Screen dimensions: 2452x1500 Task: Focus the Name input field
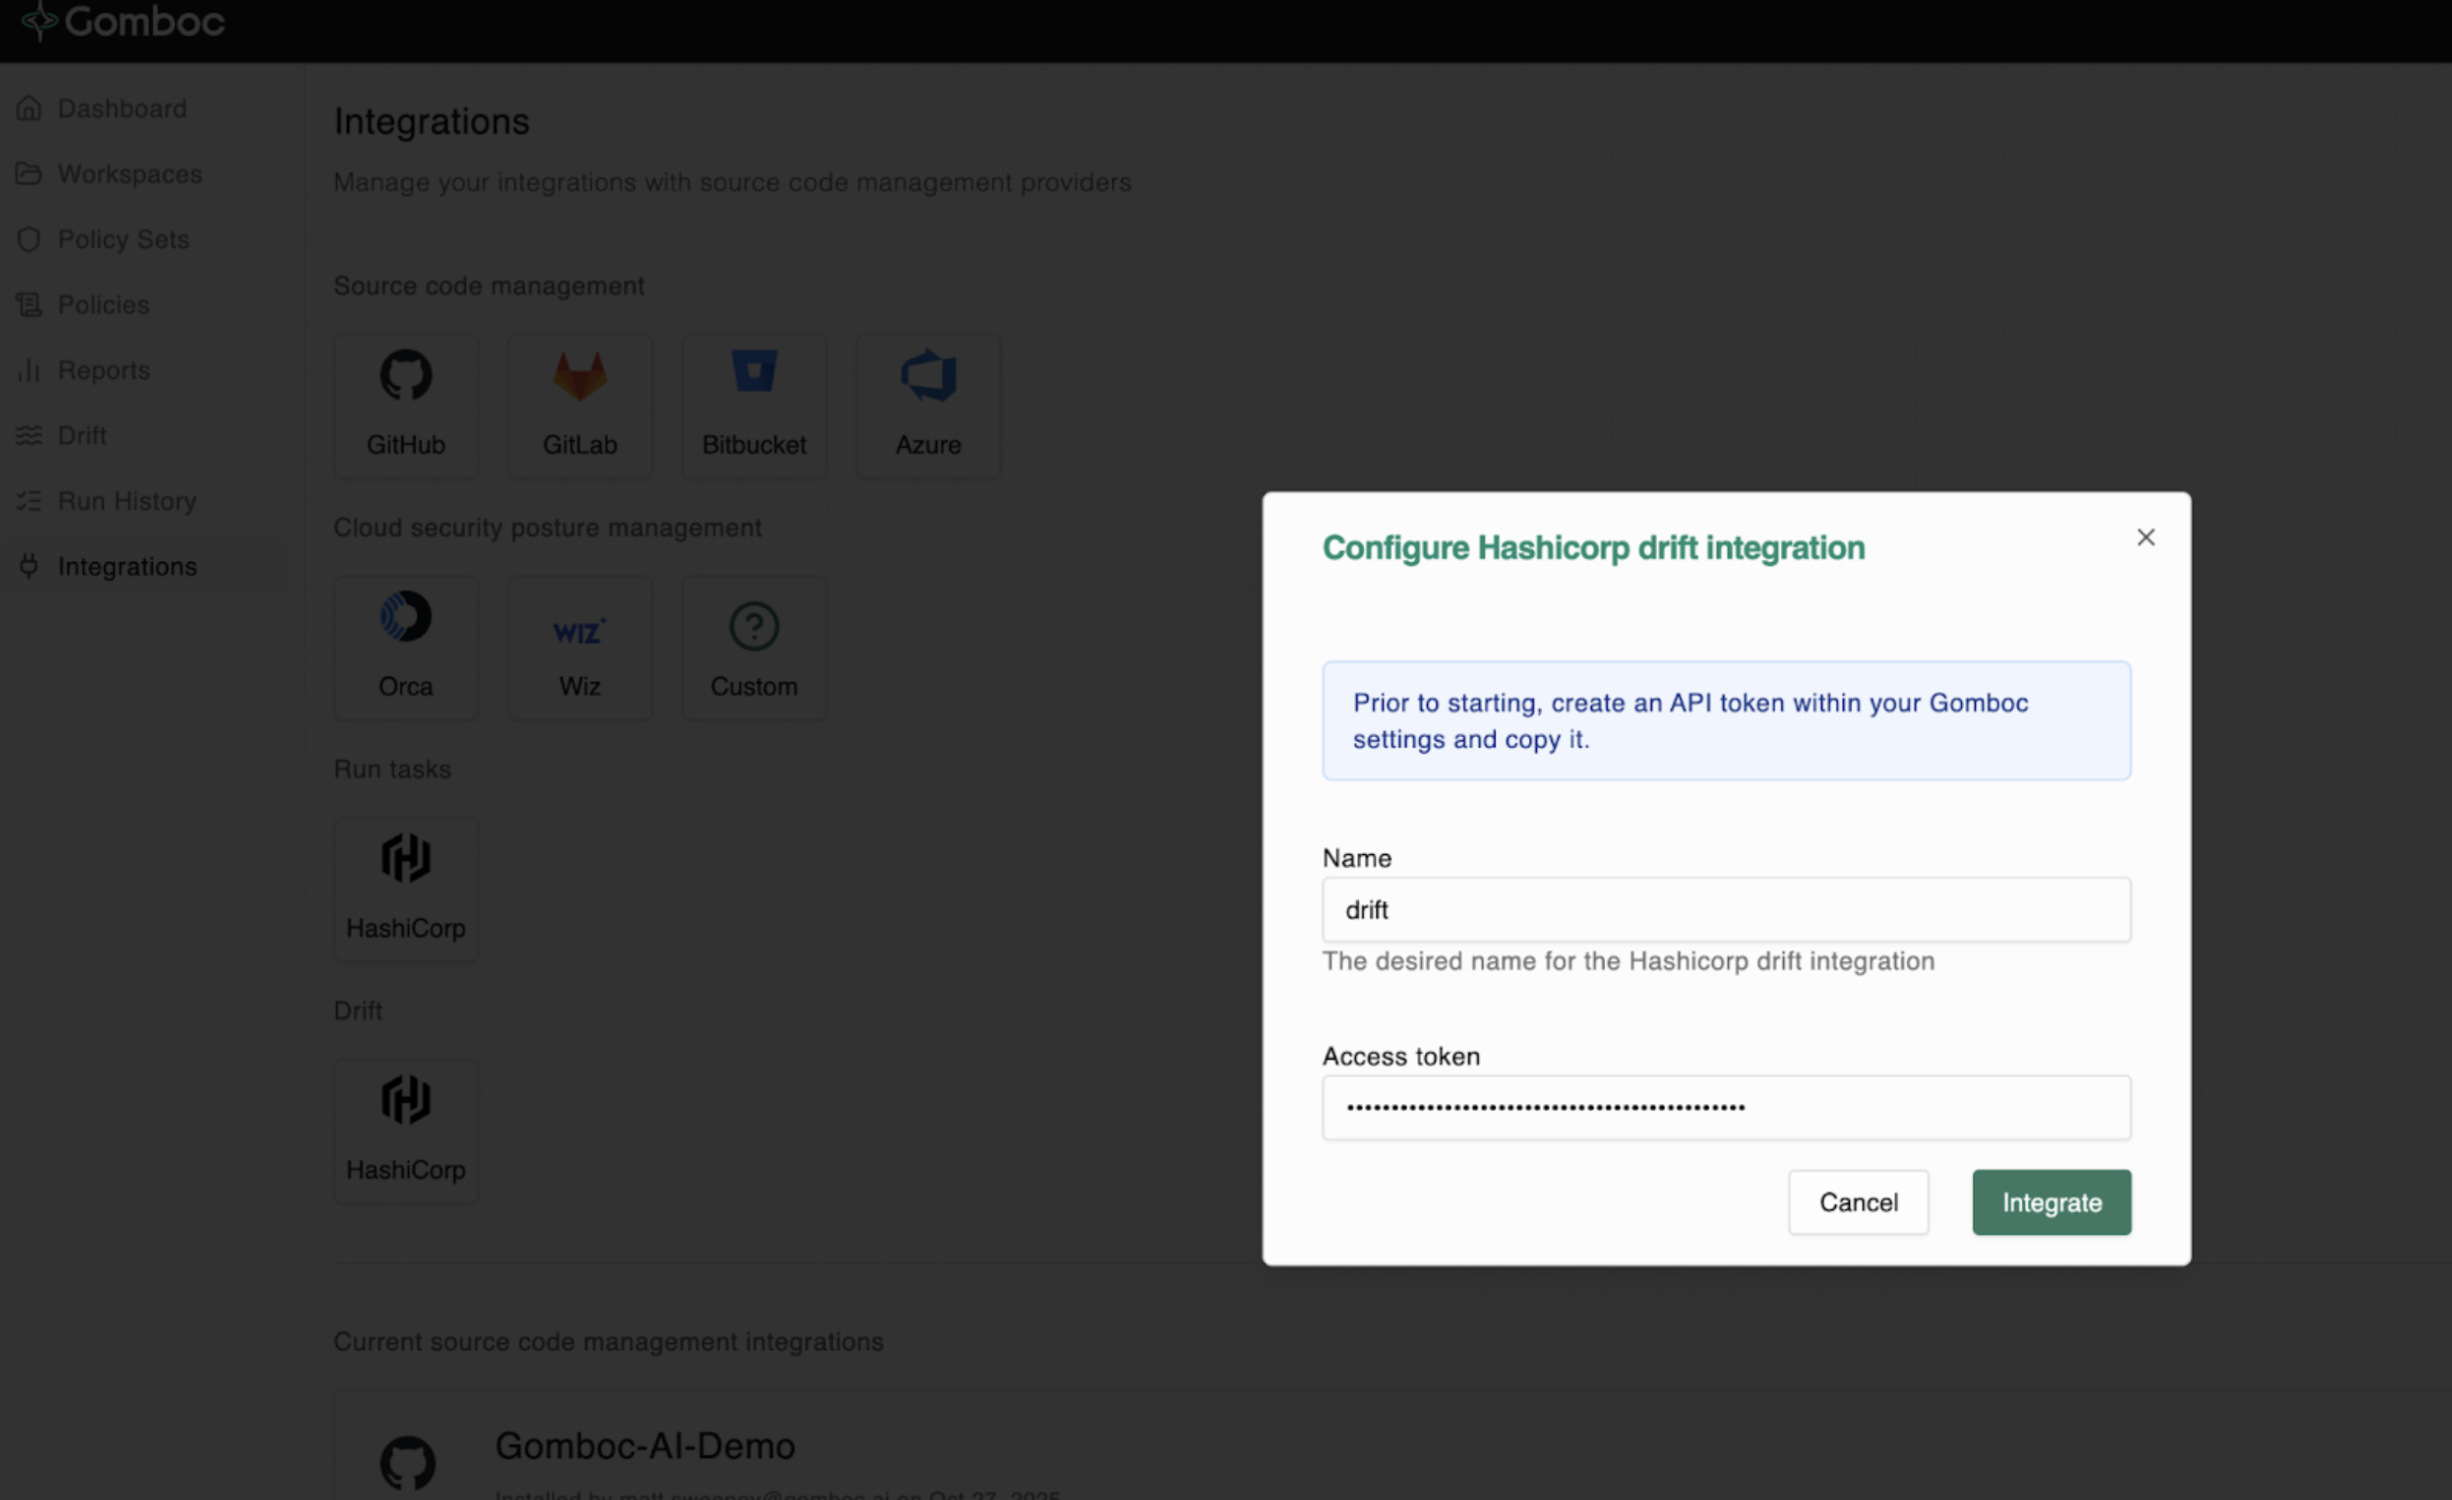point(1725,910)
